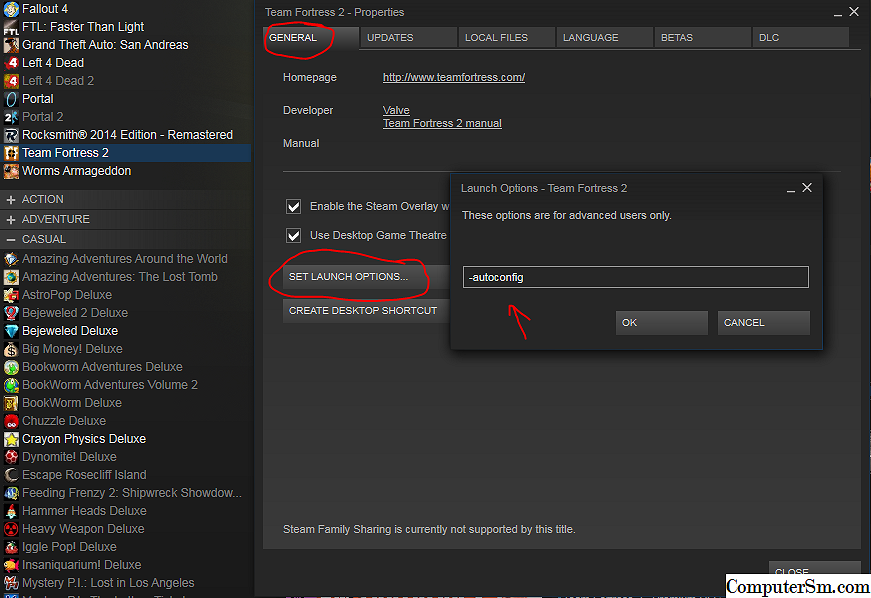Image resolution: width=871 pixels, height=598 pixels.
Task: Click the Portal game icon
Action: (11, 99)
